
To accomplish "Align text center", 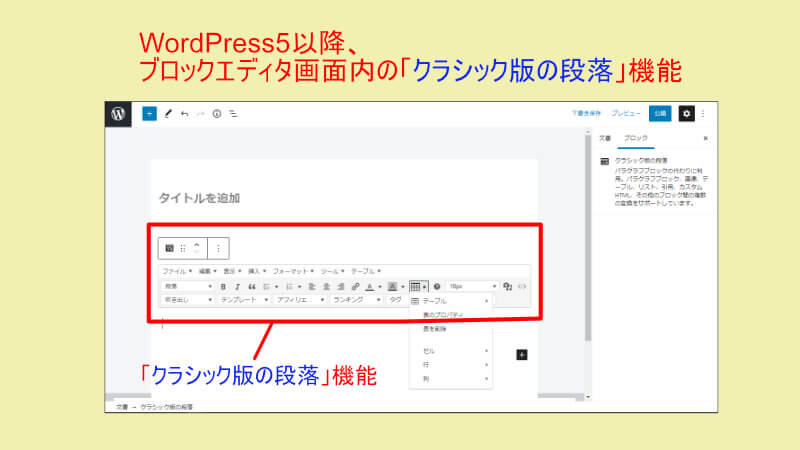I will coord(327,287).
